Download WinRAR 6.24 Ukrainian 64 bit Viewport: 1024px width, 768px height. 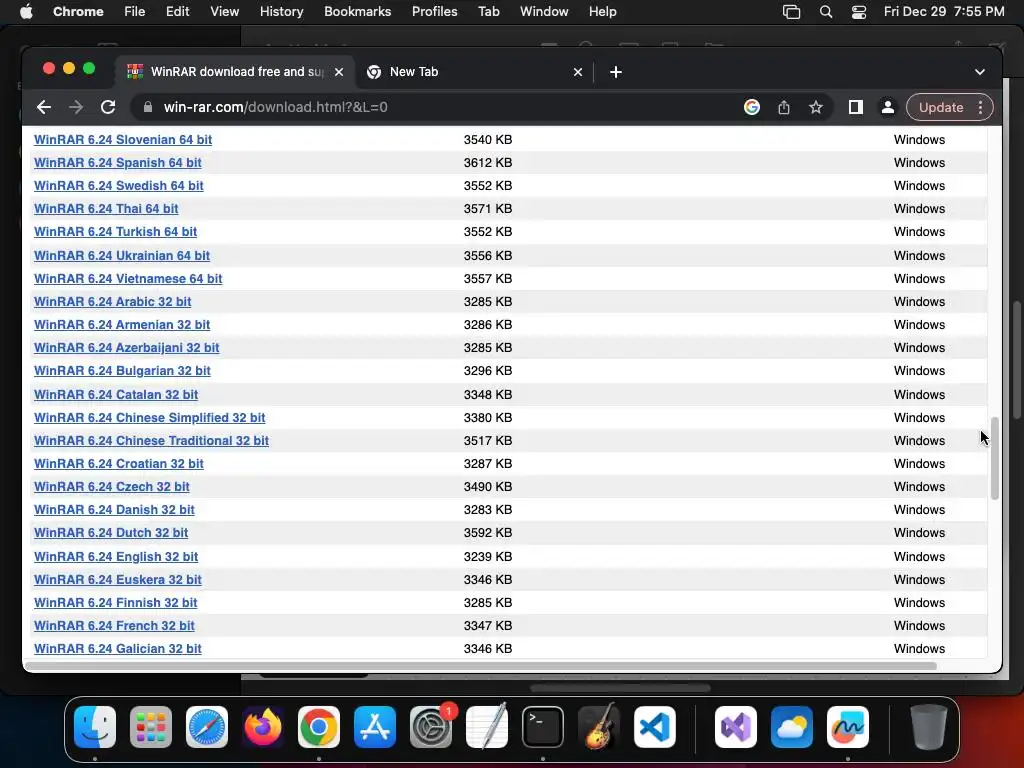tap(122, 255)
